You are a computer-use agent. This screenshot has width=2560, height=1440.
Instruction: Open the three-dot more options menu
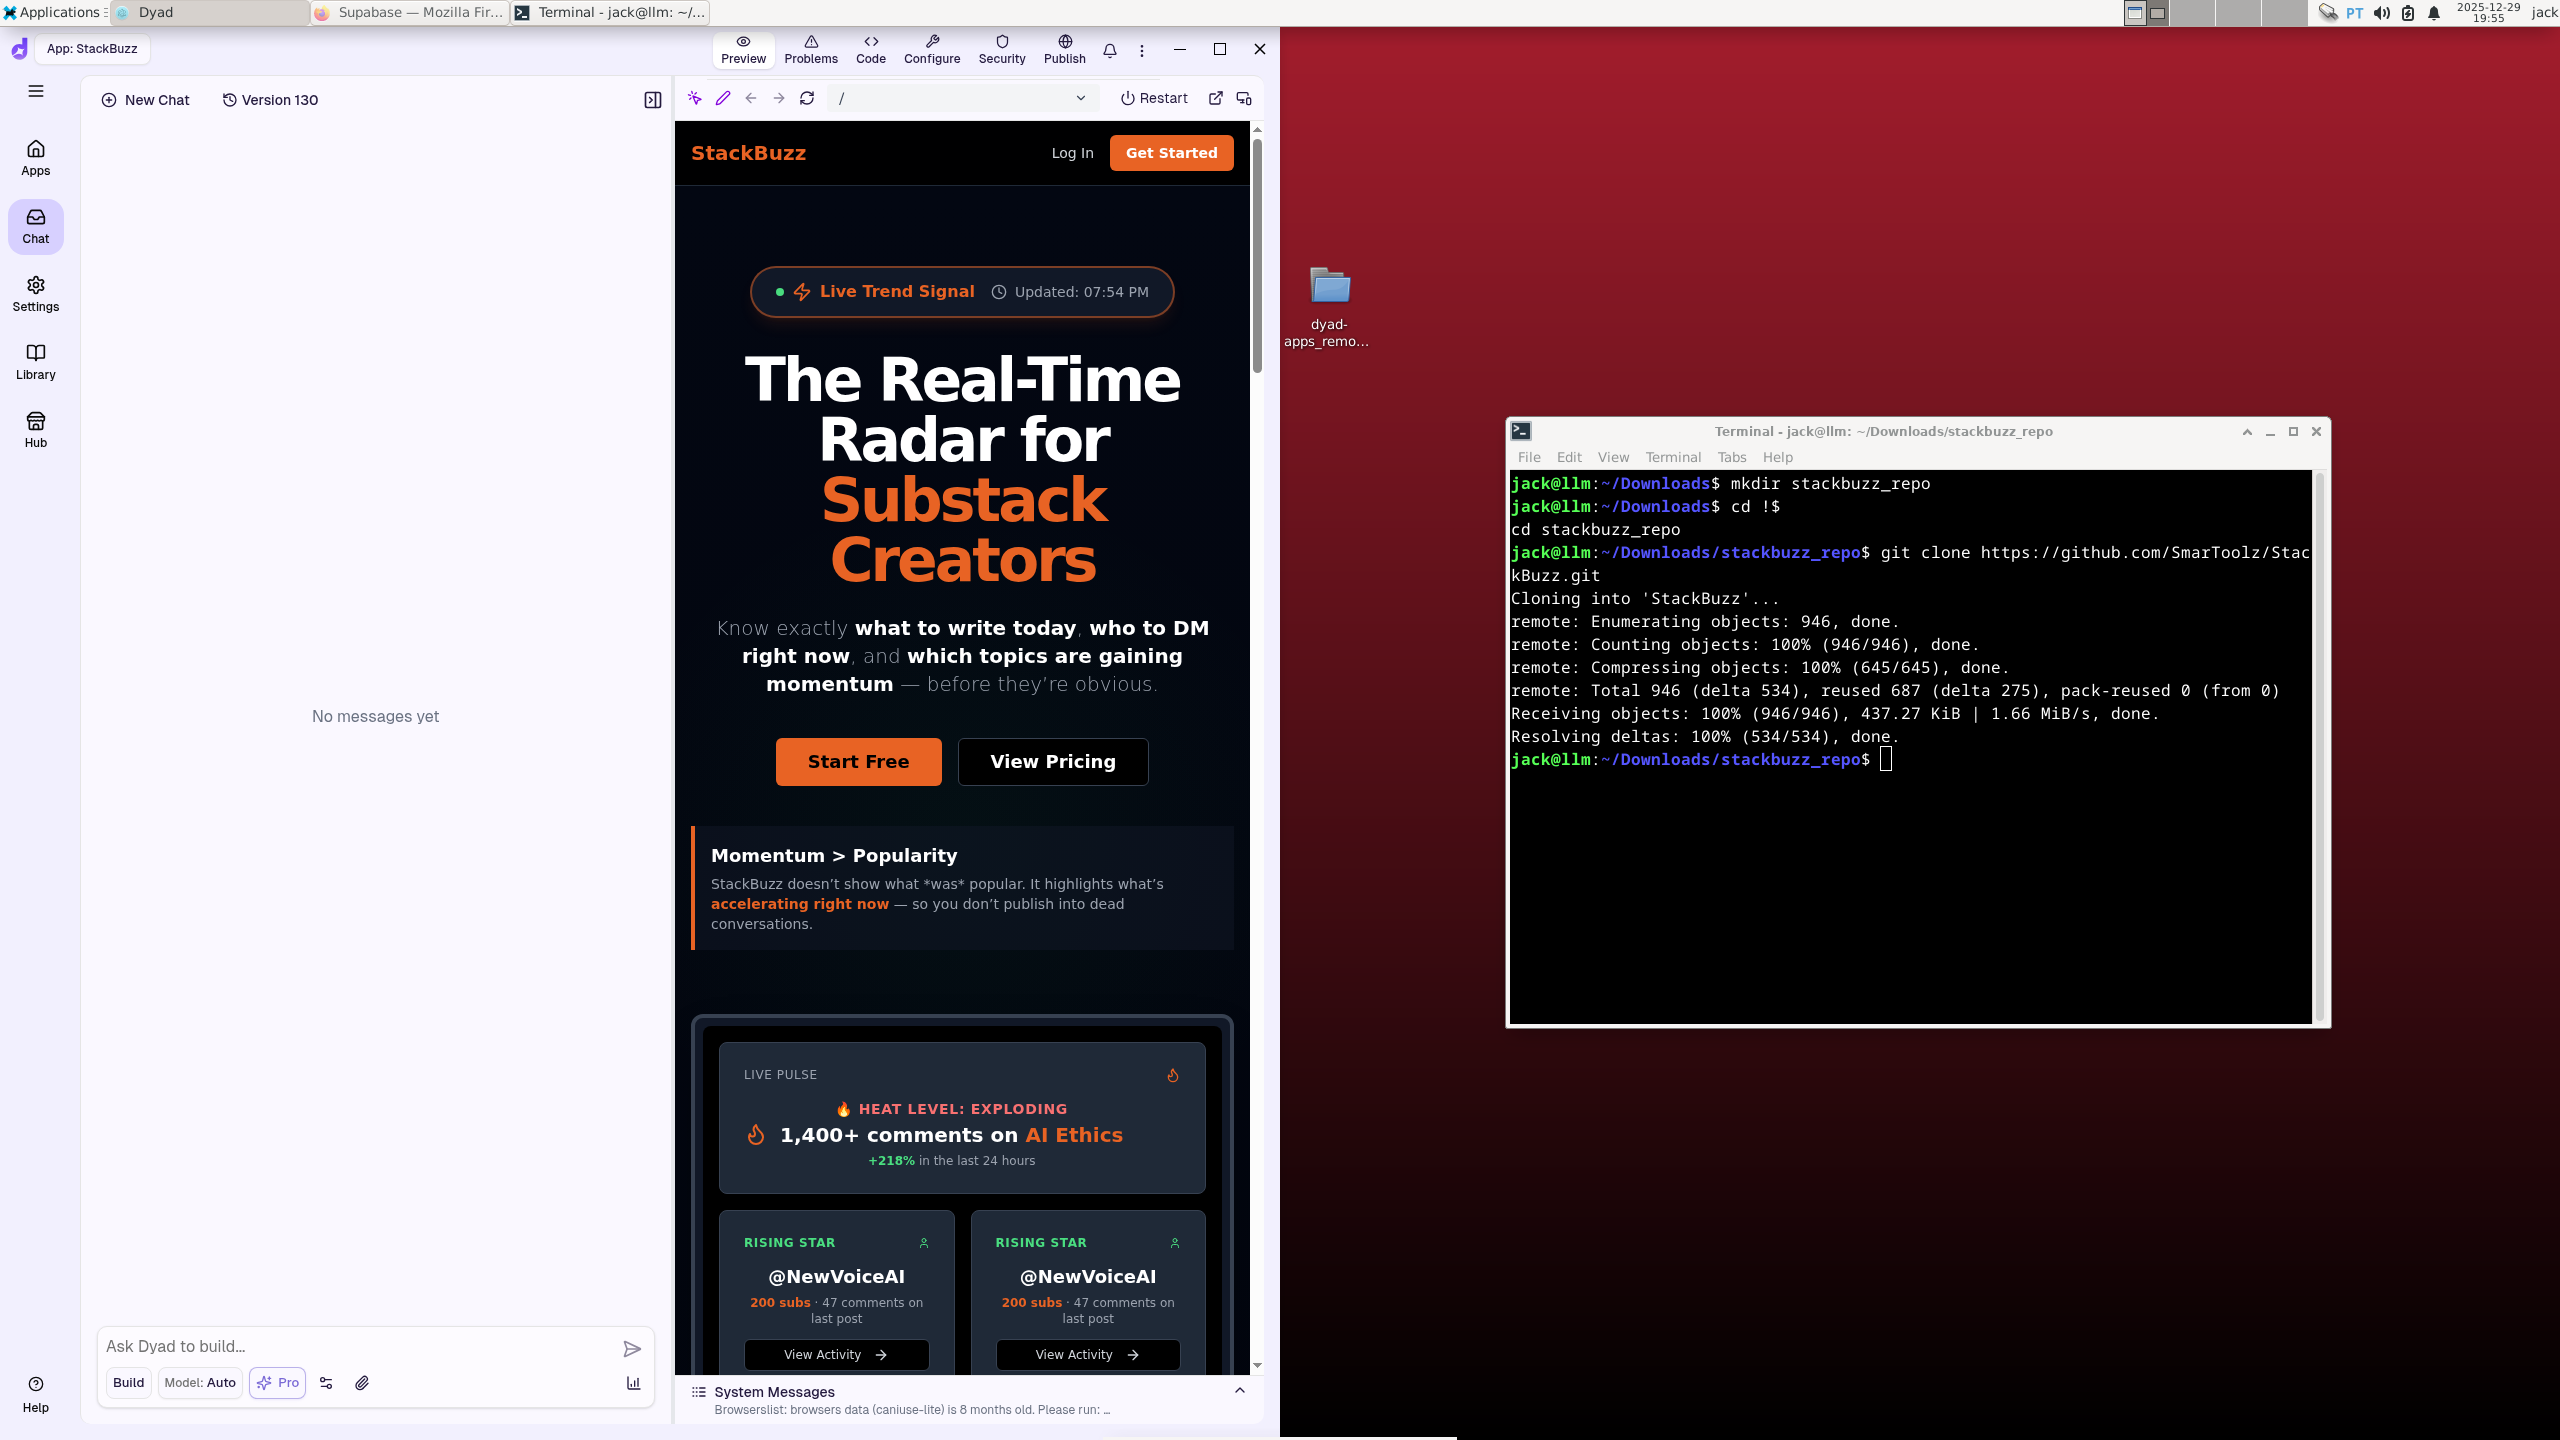click(x=1142, y=50)
